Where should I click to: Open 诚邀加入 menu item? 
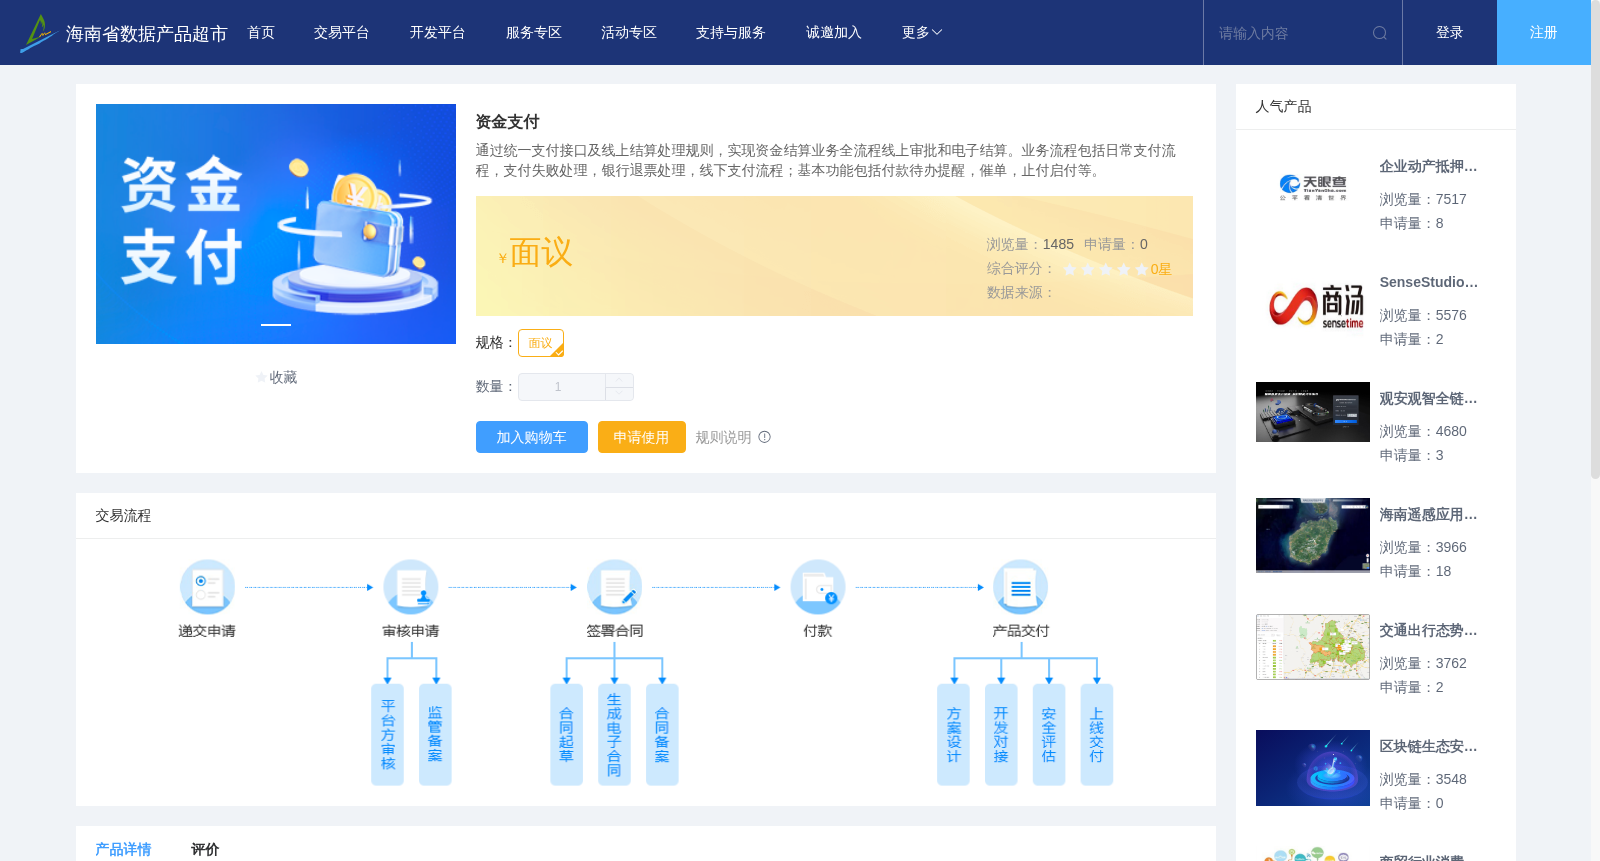(x=834, y=33)
